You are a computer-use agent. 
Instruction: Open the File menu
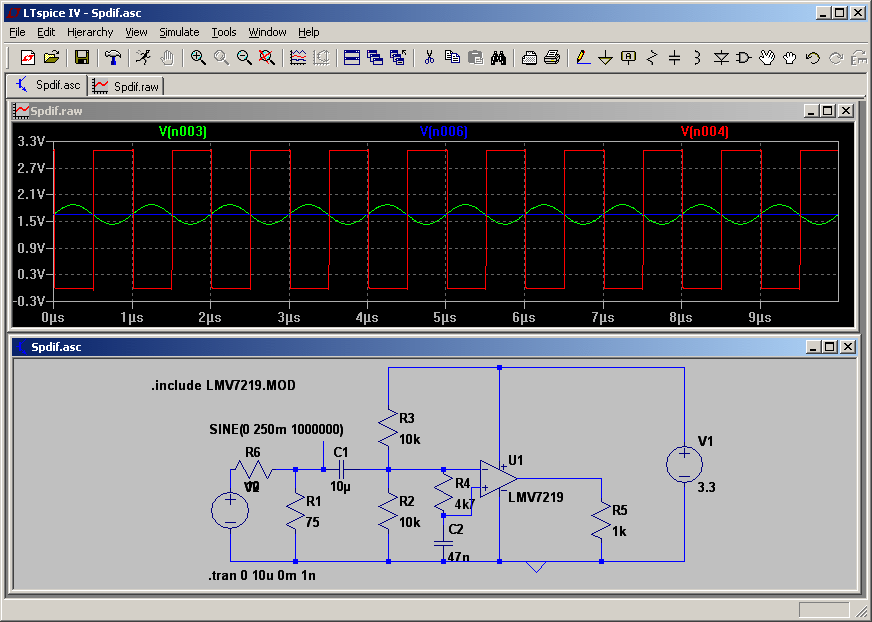(x=17, y=32)
